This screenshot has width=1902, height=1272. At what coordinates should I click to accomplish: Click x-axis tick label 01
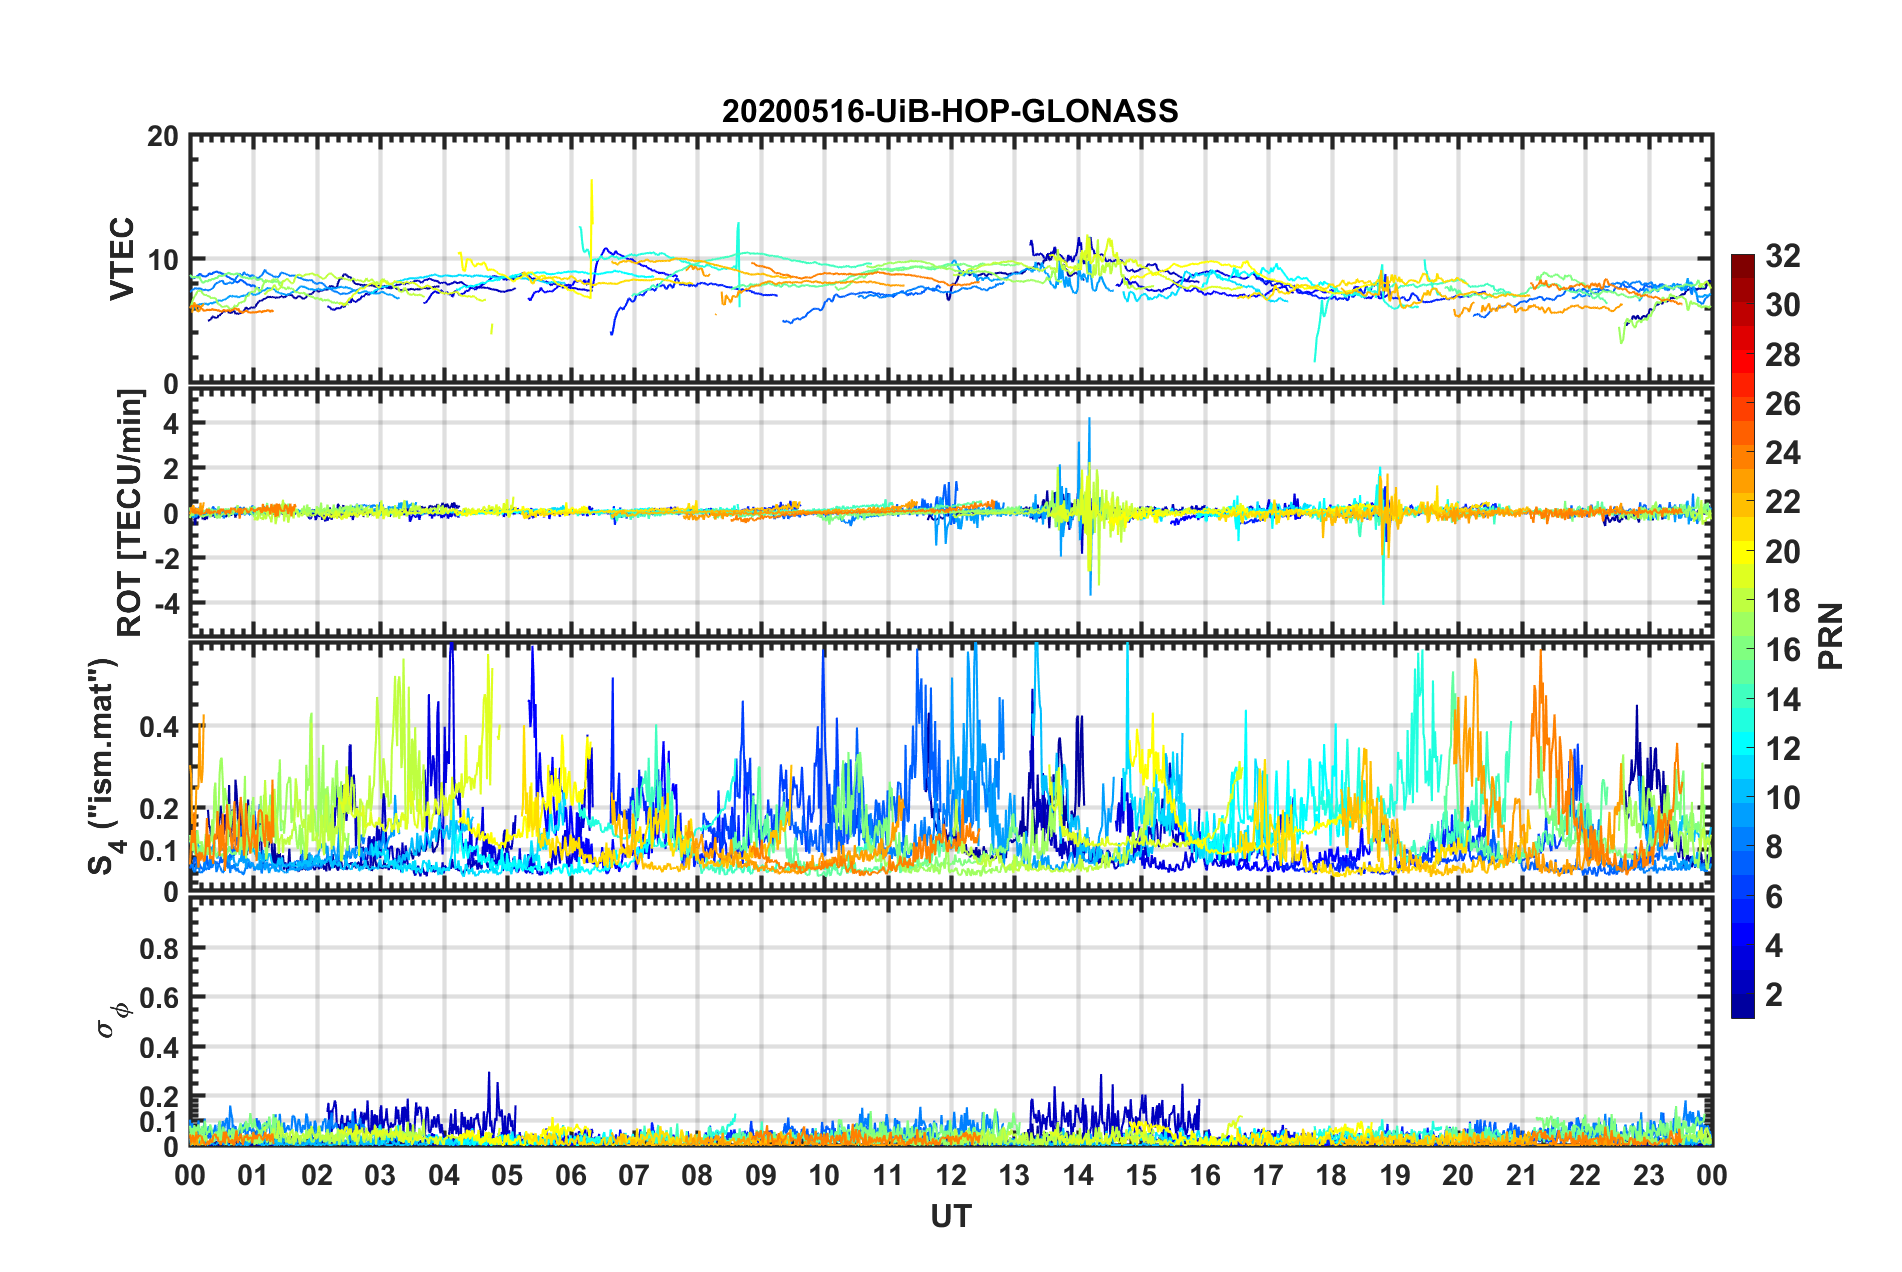[x=253, y=1175]
